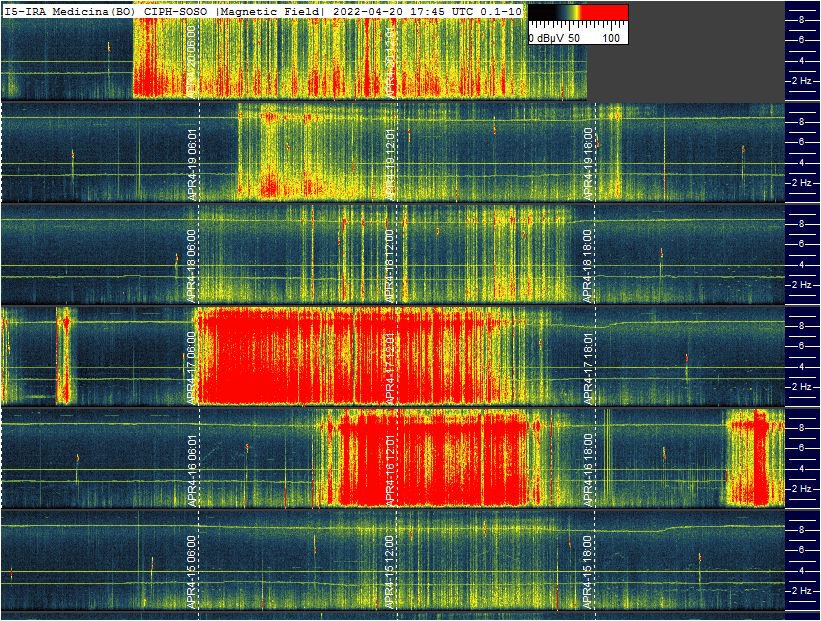Click the APR4-17 06:00 time marker
Screen dimensions: 821x621
(x=190, y=367)
